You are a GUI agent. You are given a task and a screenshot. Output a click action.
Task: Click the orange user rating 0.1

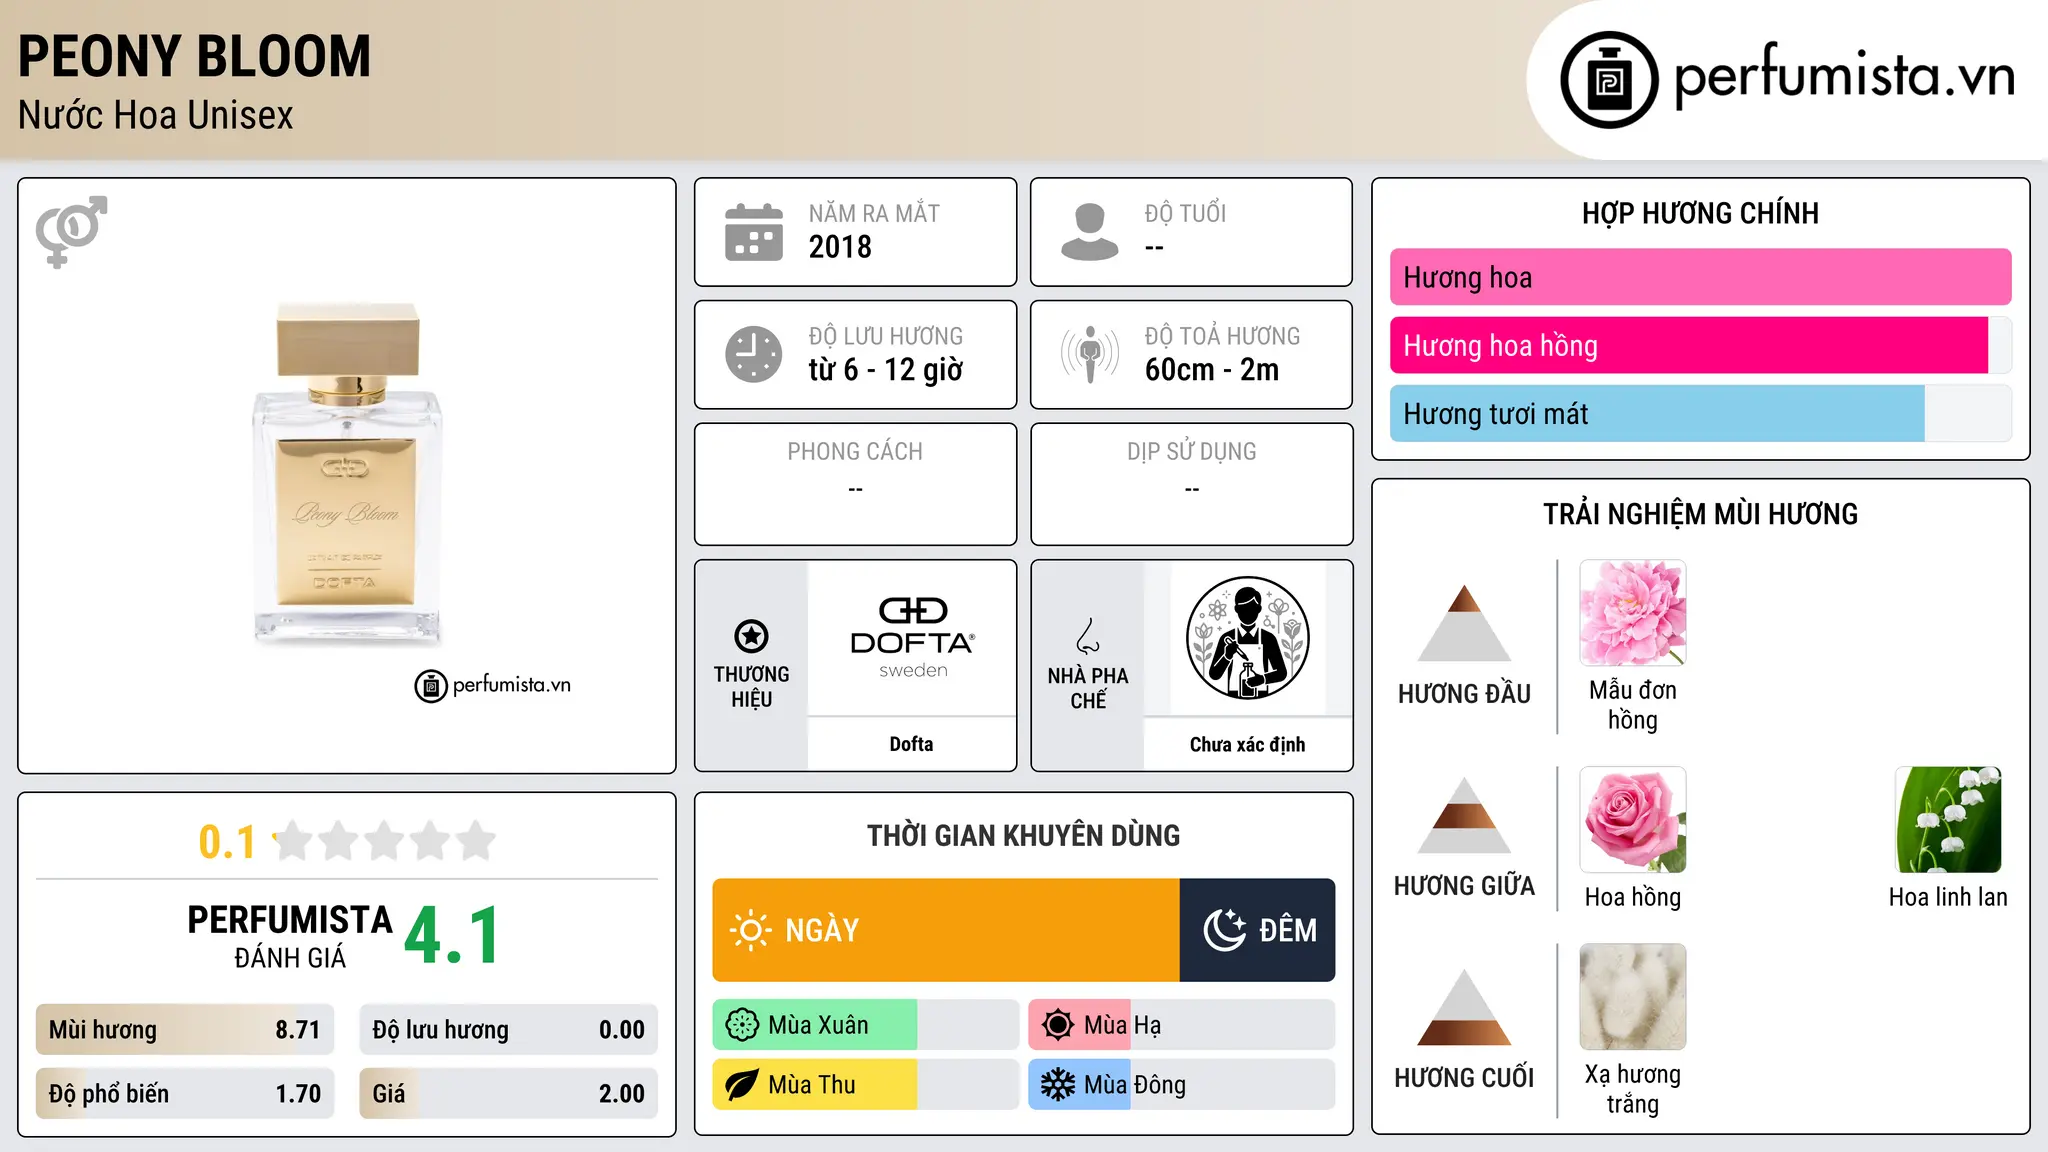[227, 842]
